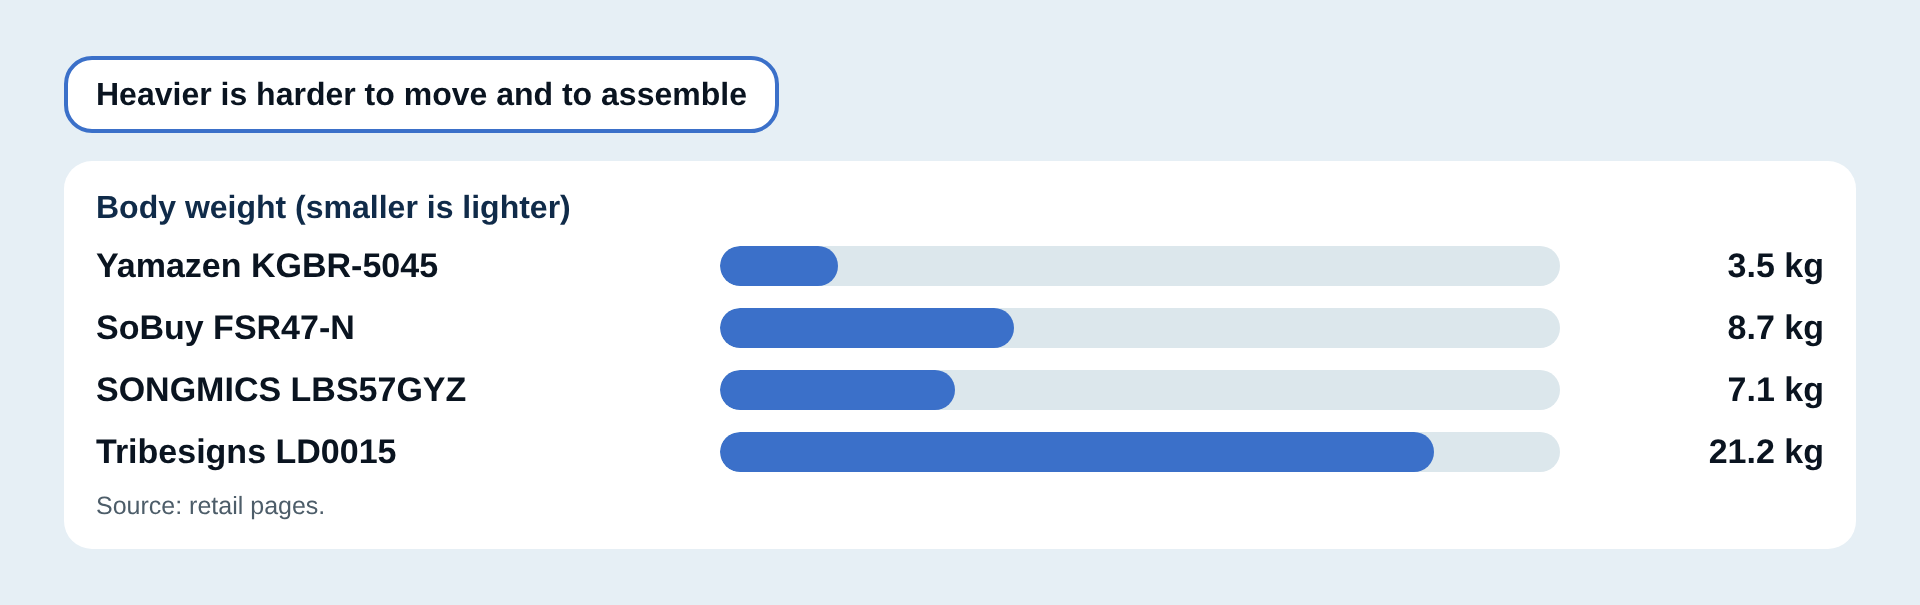Click the Yamazen KGBR-5045 label
Image resolution: width=1920 pixels, height=605 pixels.
267,266
